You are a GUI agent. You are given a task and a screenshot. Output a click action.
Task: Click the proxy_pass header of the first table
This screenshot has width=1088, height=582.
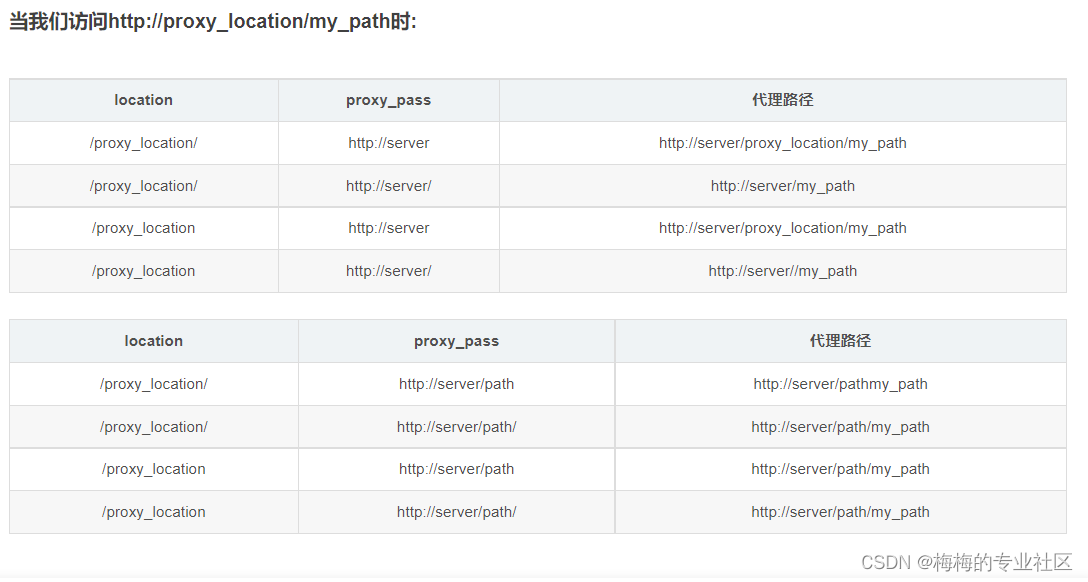388,100
